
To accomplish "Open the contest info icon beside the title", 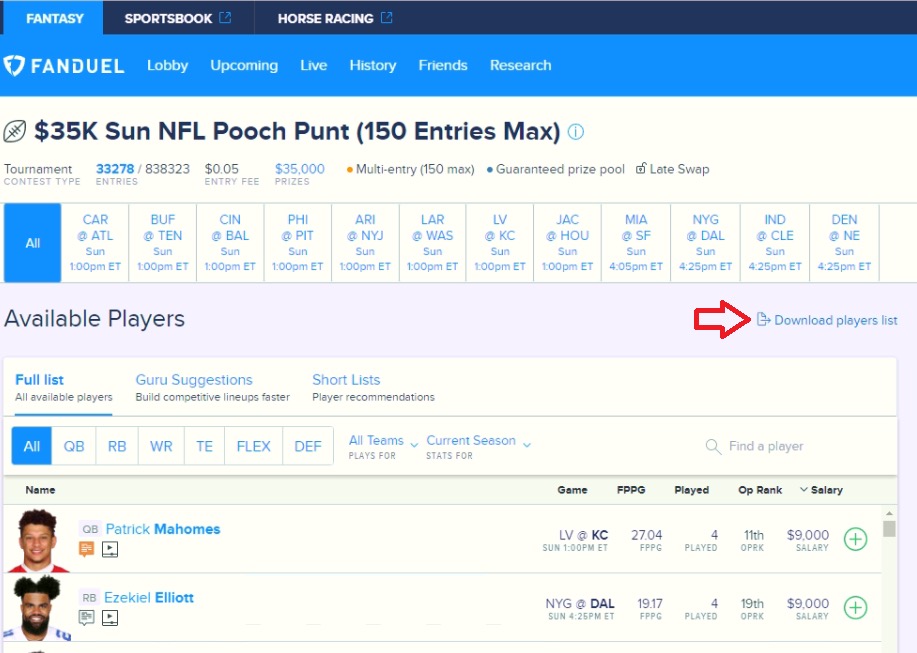I will point(575,132).
